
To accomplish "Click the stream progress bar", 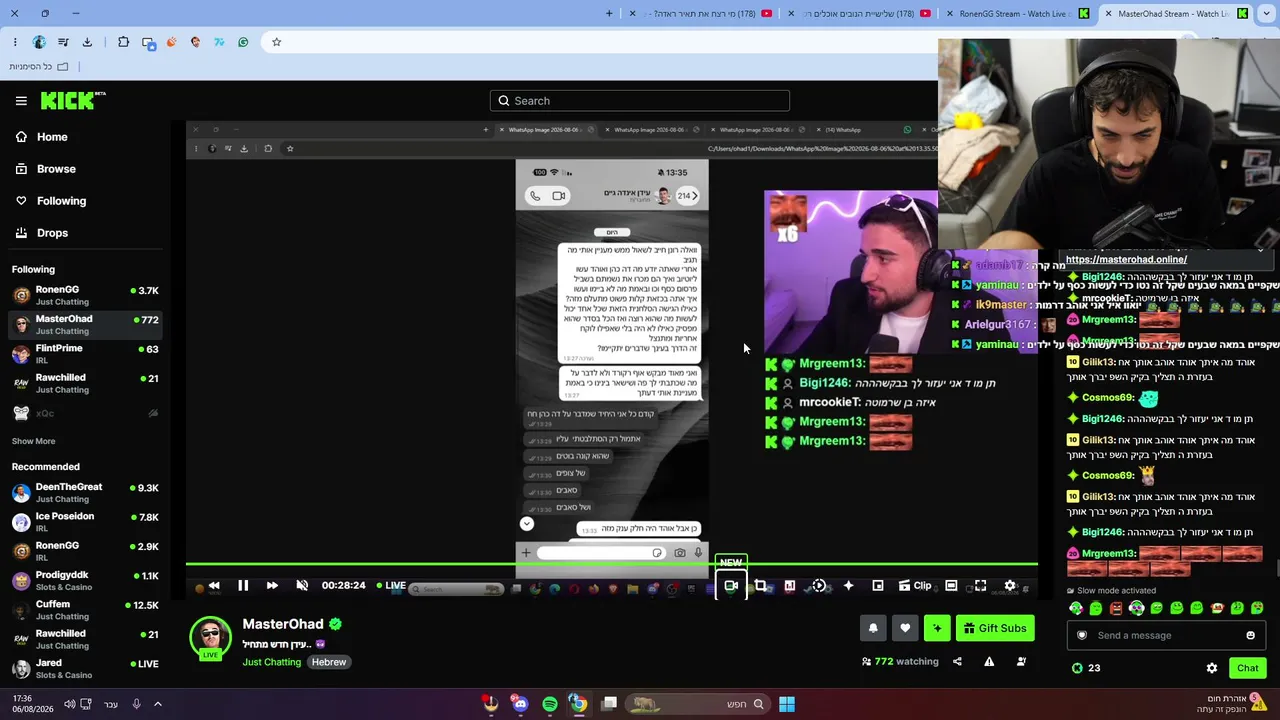I will pos(612,565).
